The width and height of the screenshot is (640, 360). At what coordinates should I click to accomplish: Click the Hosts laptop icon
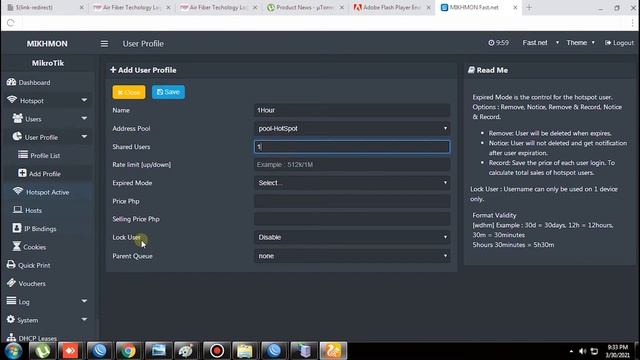click(x=18, y=210)
